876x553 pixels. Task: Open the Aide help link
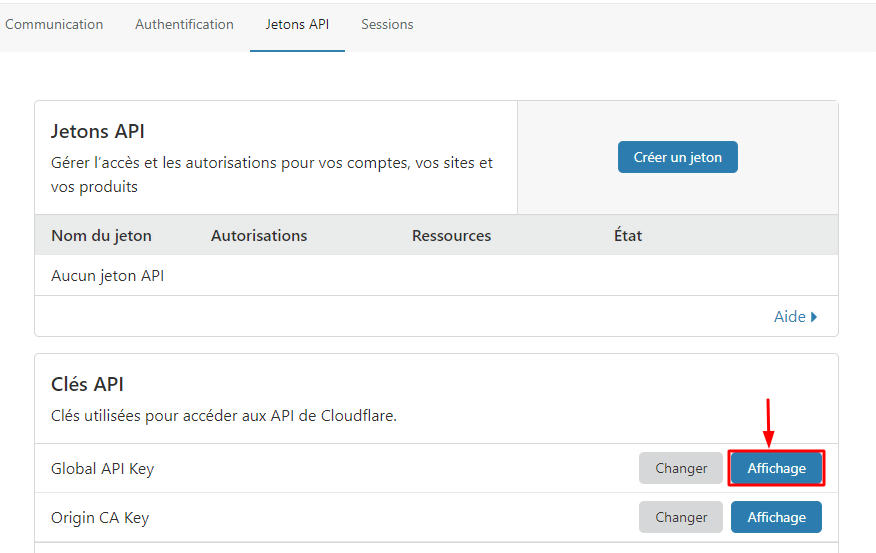pos(789,316)
